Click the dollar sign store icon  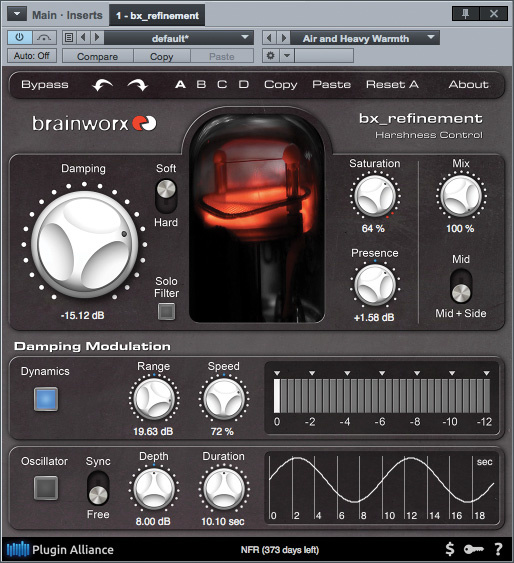pyautogui.click(x=450, y=549)
